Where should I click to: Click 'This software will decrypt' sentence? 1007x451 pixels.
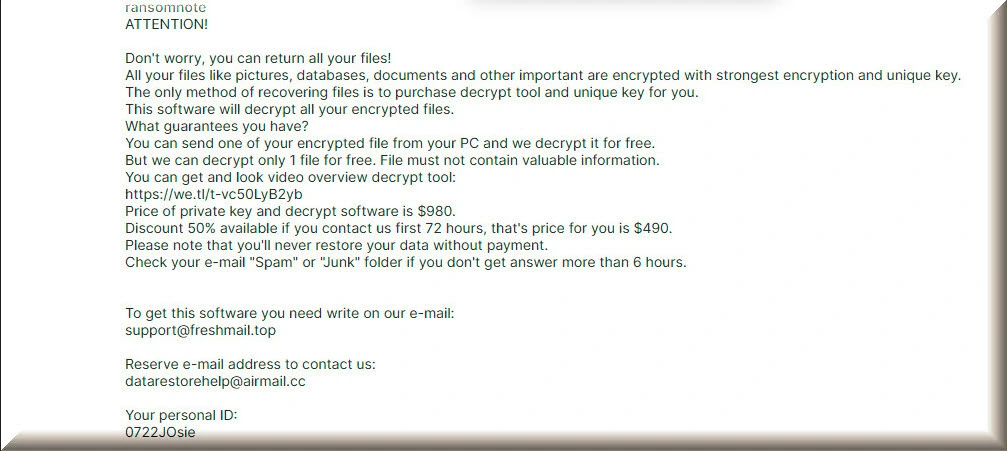(x=290, y=109)
